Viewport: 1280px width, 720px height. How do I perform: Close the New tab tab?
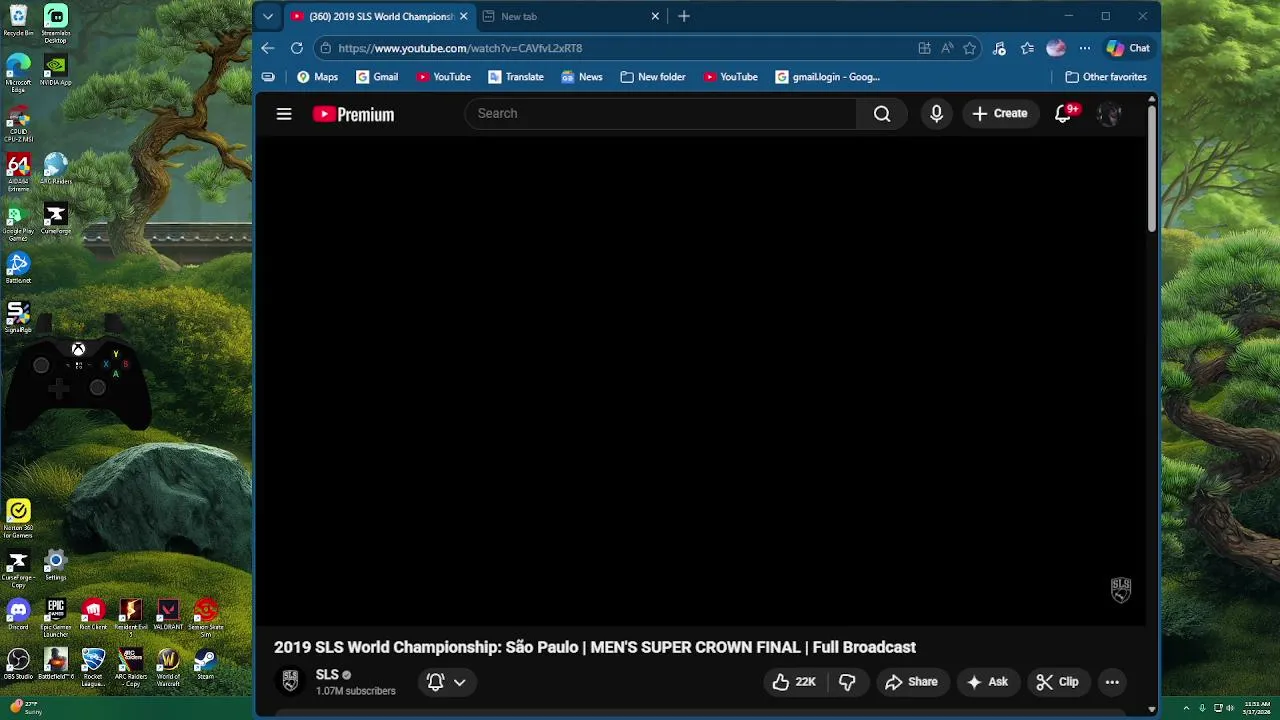coord(655,16)
